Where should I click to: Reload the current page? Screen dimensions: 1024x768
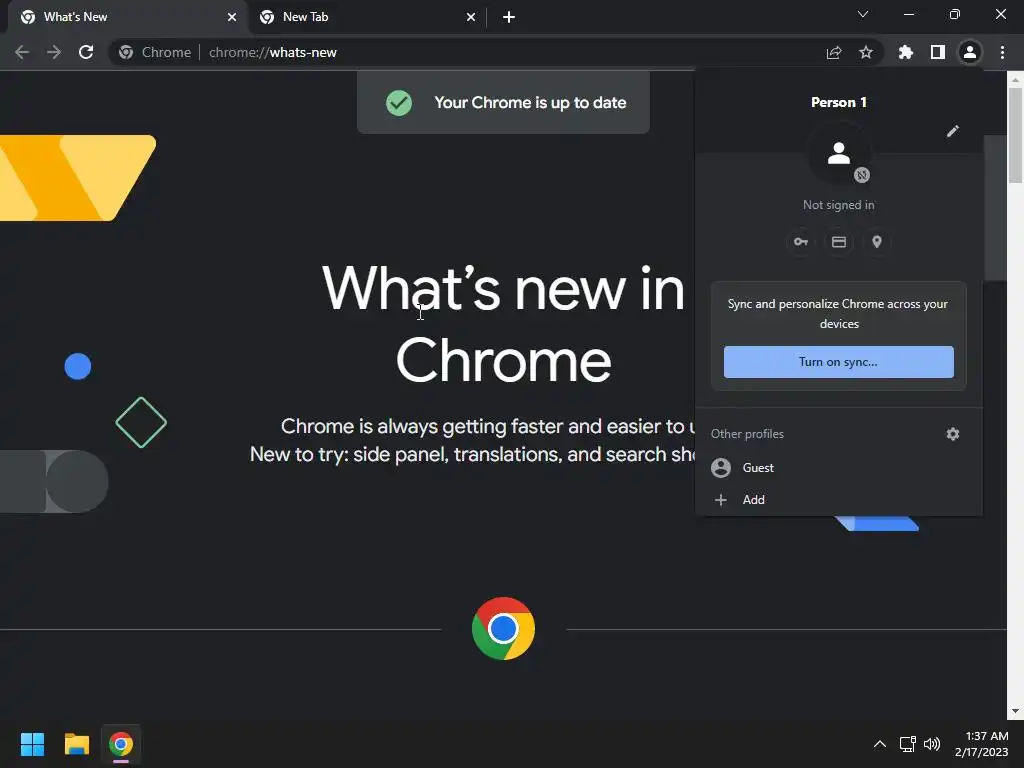click(86, 52)
